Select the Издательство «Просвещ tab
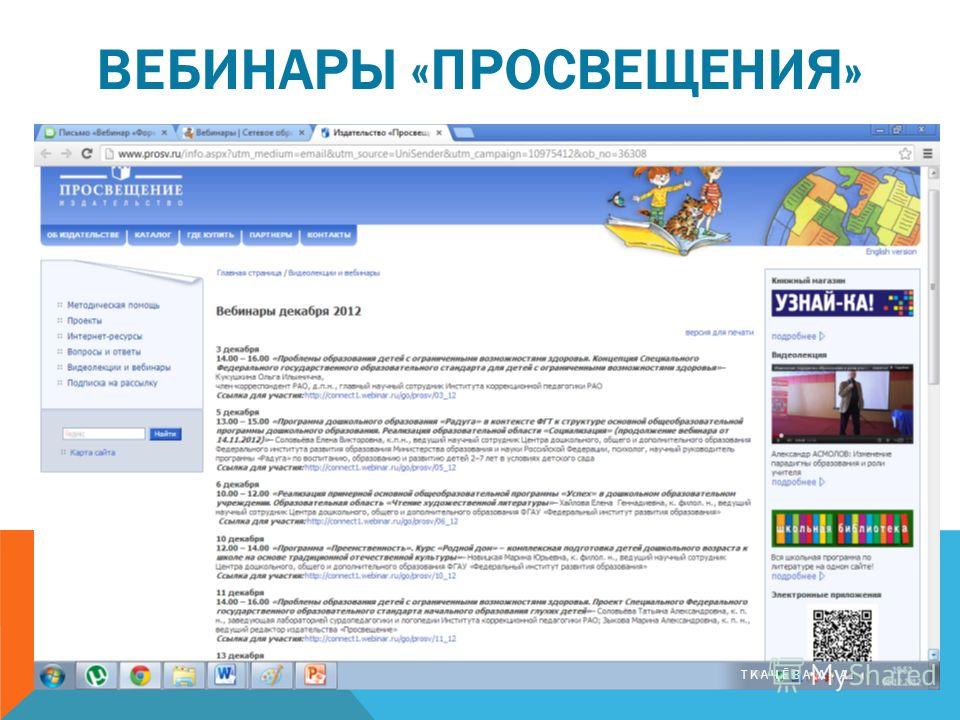This screenshot has height=720, width=960. 381,133
